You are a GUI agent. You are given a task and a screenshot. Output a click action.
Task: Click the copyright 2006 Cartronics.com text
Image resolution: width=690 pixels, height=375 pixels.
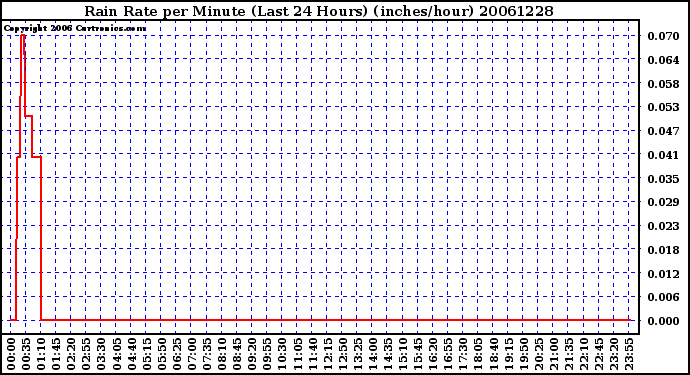click(75, 29)
